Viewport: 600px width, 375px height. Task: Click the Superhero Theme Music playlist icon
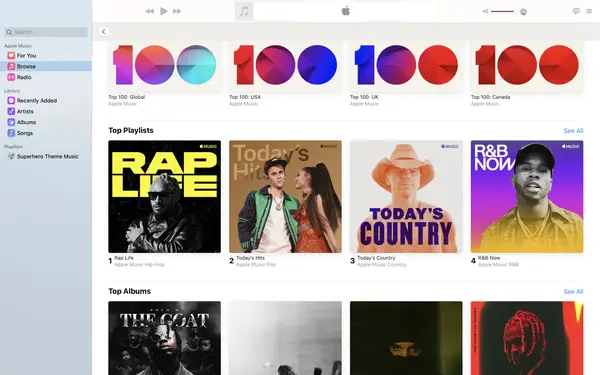(x=11, y=156)
